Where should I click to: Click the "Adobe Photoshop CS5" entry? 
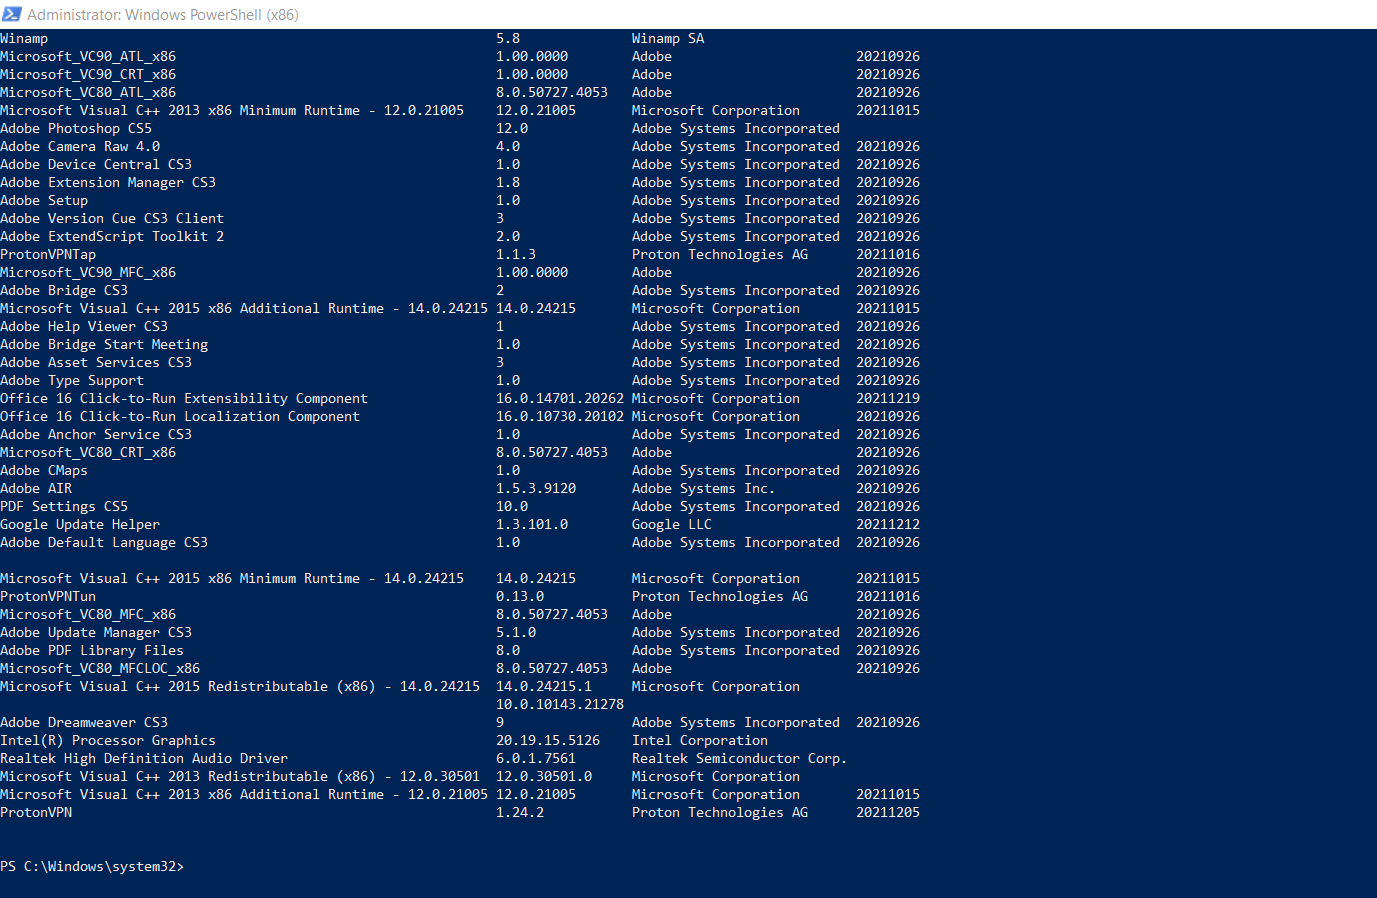76,129
